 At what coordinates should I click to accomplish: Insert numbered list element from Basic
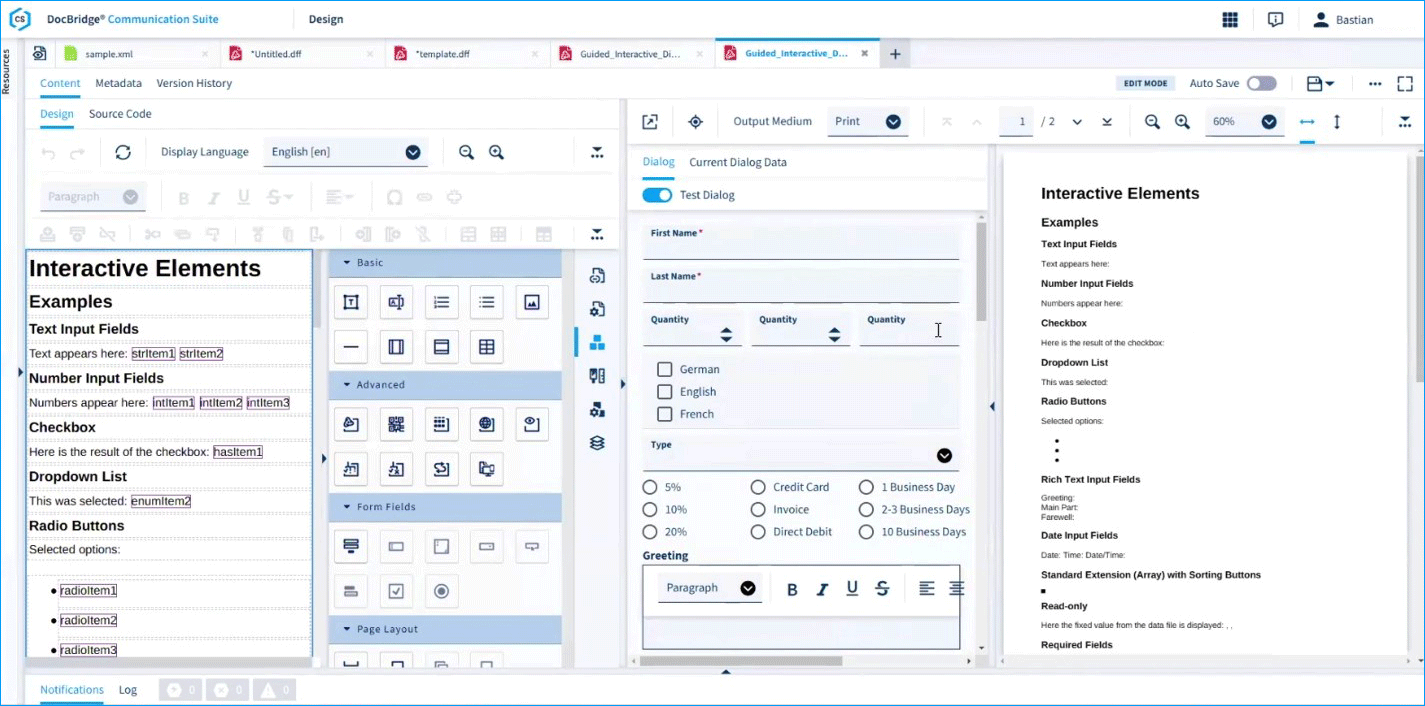click(x=441, y=302)
